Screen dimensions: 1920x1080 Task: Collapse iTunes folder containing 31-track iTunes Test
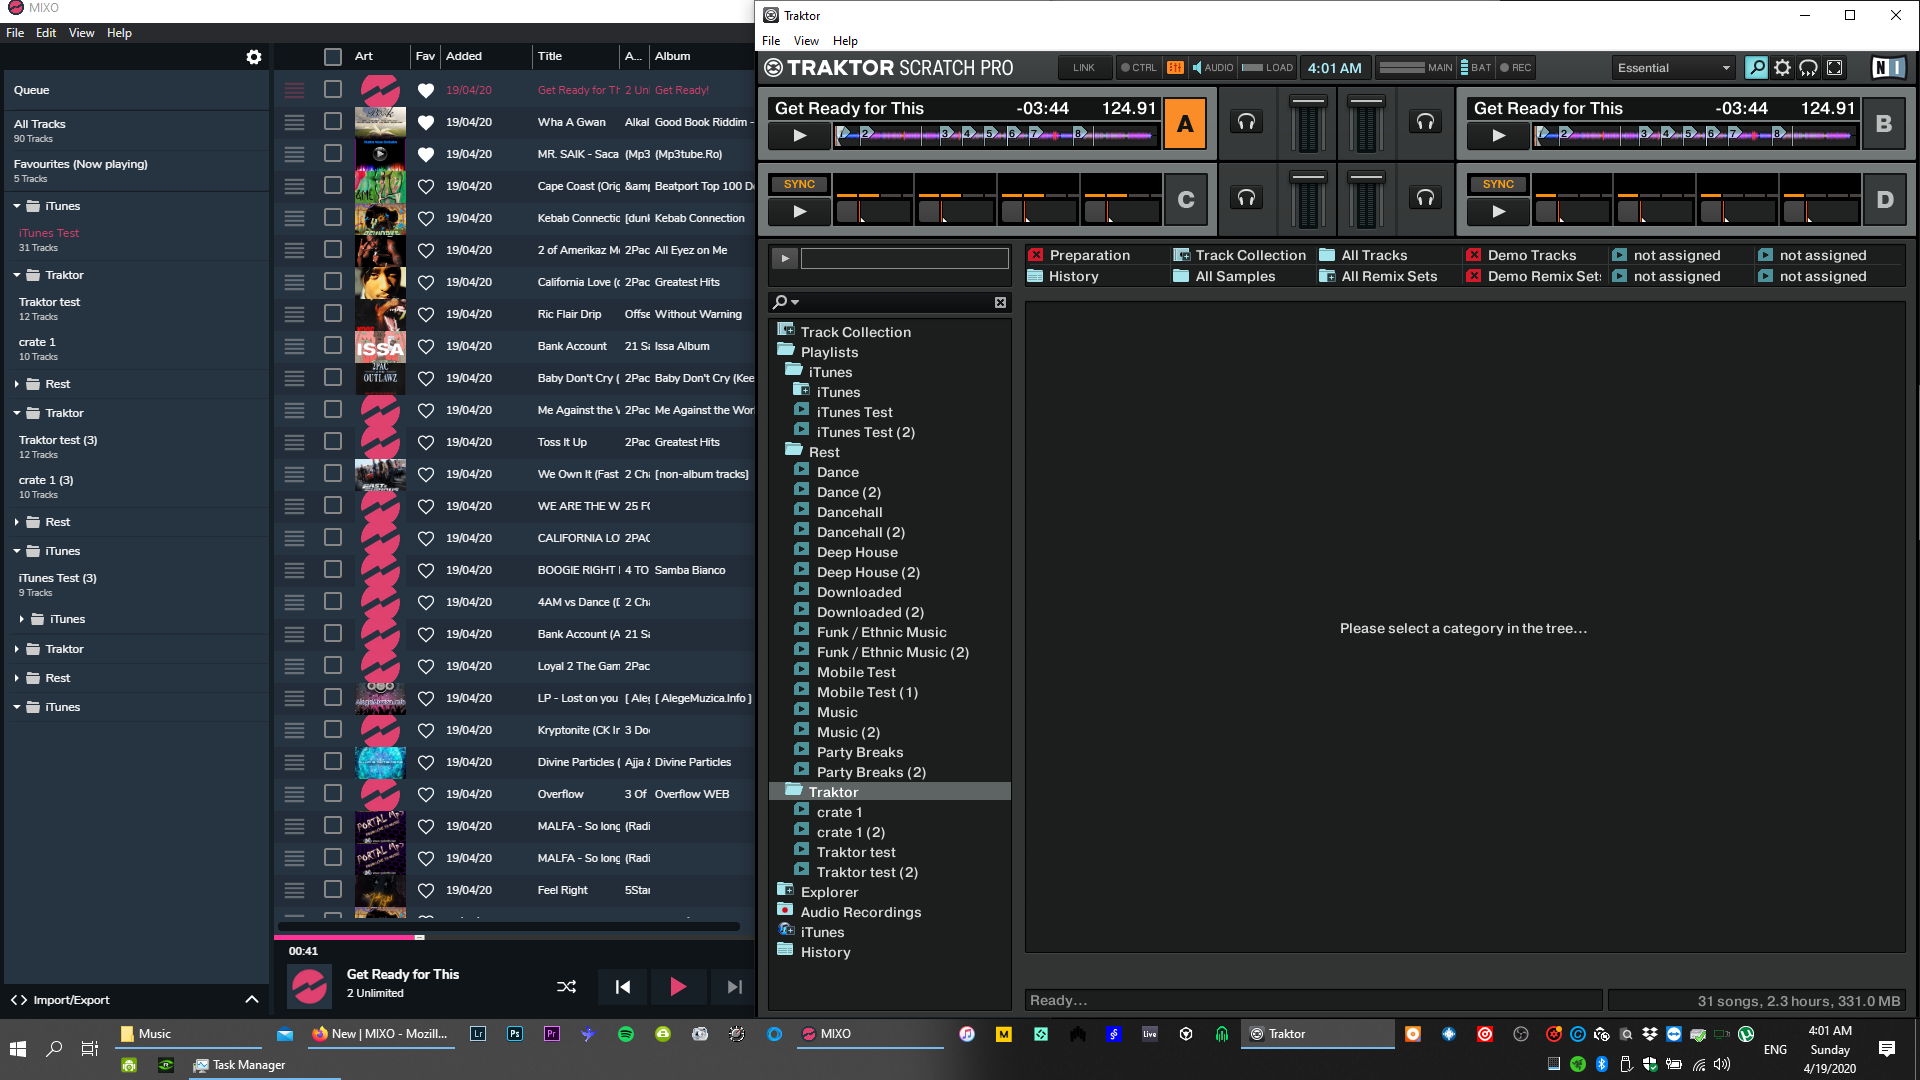pos(17,206)
